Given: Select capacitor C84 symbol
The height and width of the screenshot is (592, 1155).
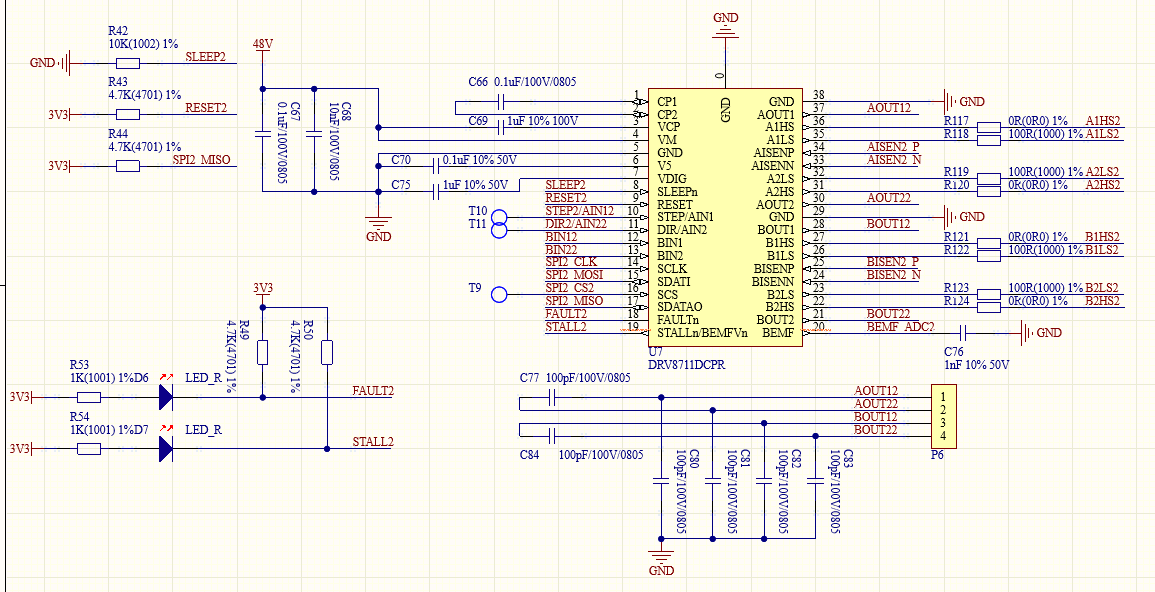Looking at the screenshot, I should (553, 435).
